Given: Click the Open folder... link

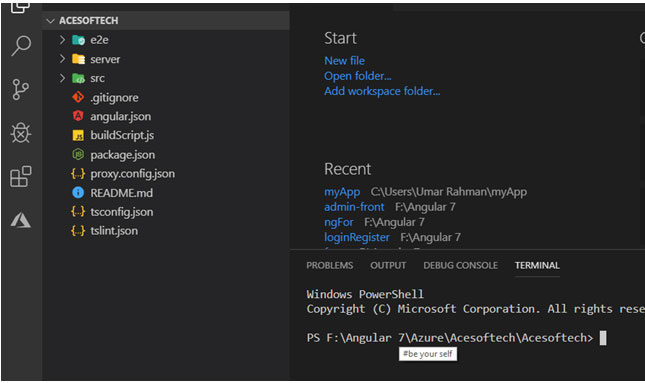Looking at the screenshot, I should click(357, 76).
